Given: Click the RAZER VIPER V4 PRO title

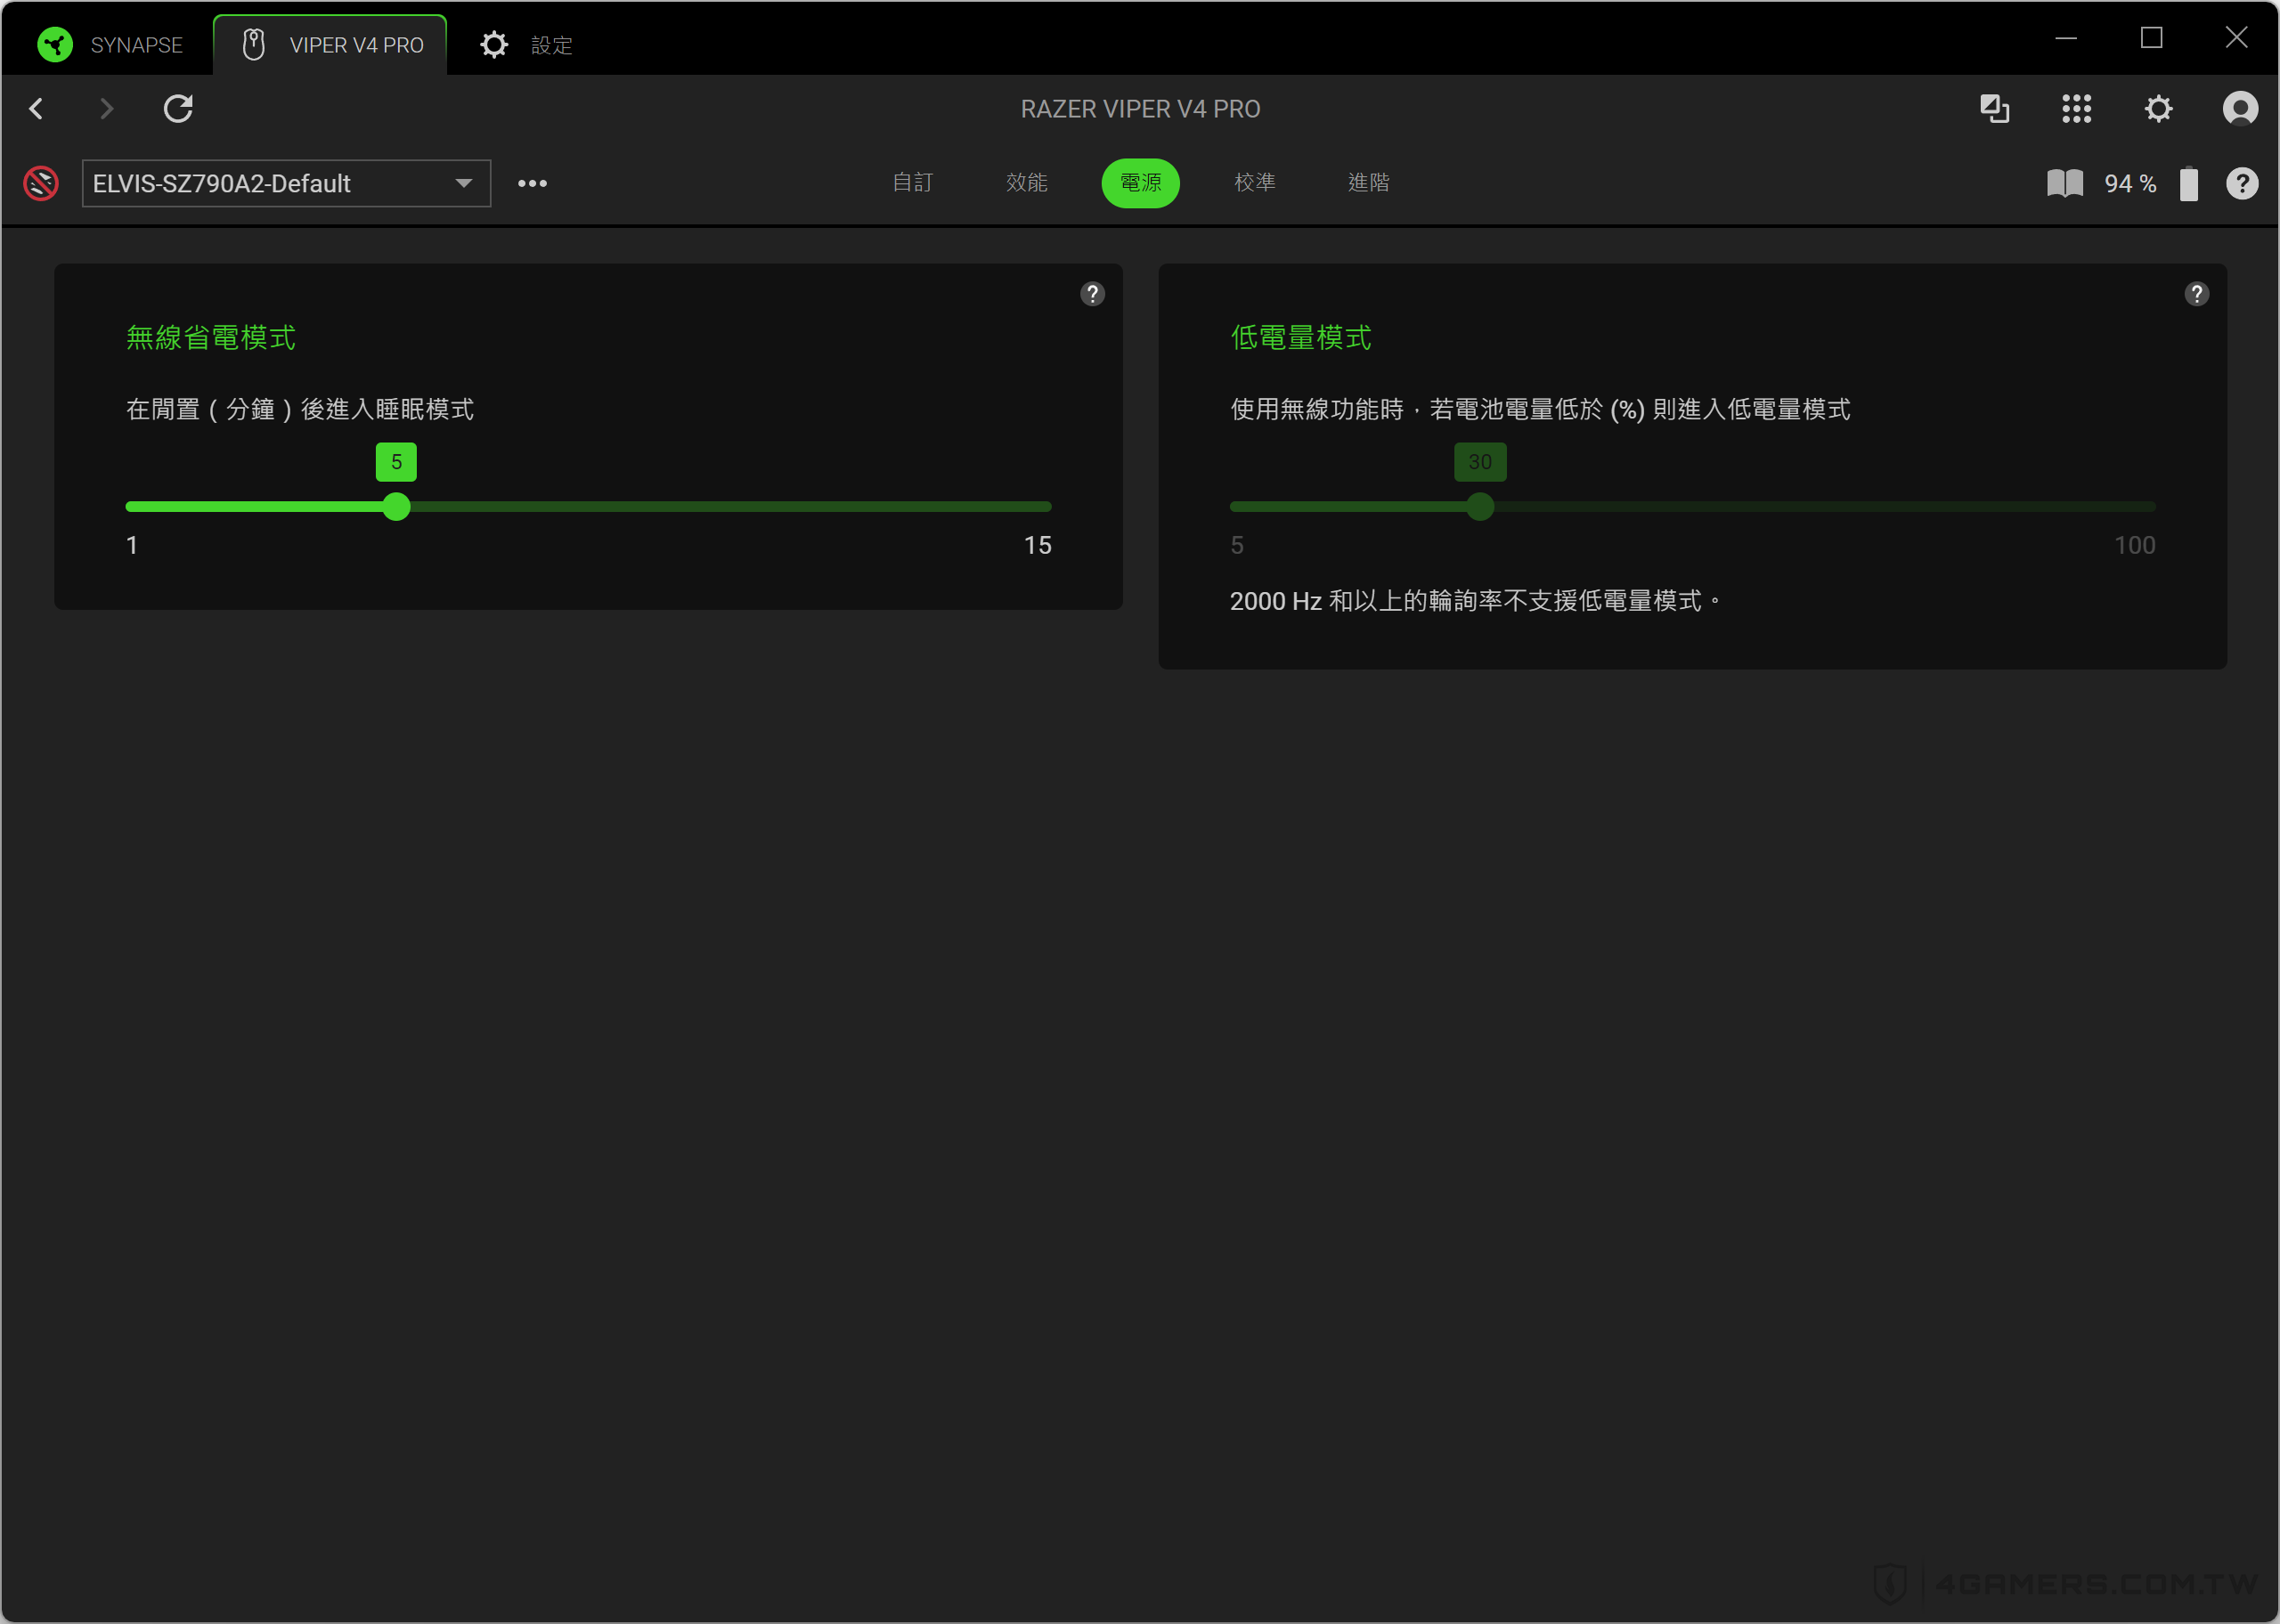Looking at the screenshot, I should point(1140,109).
